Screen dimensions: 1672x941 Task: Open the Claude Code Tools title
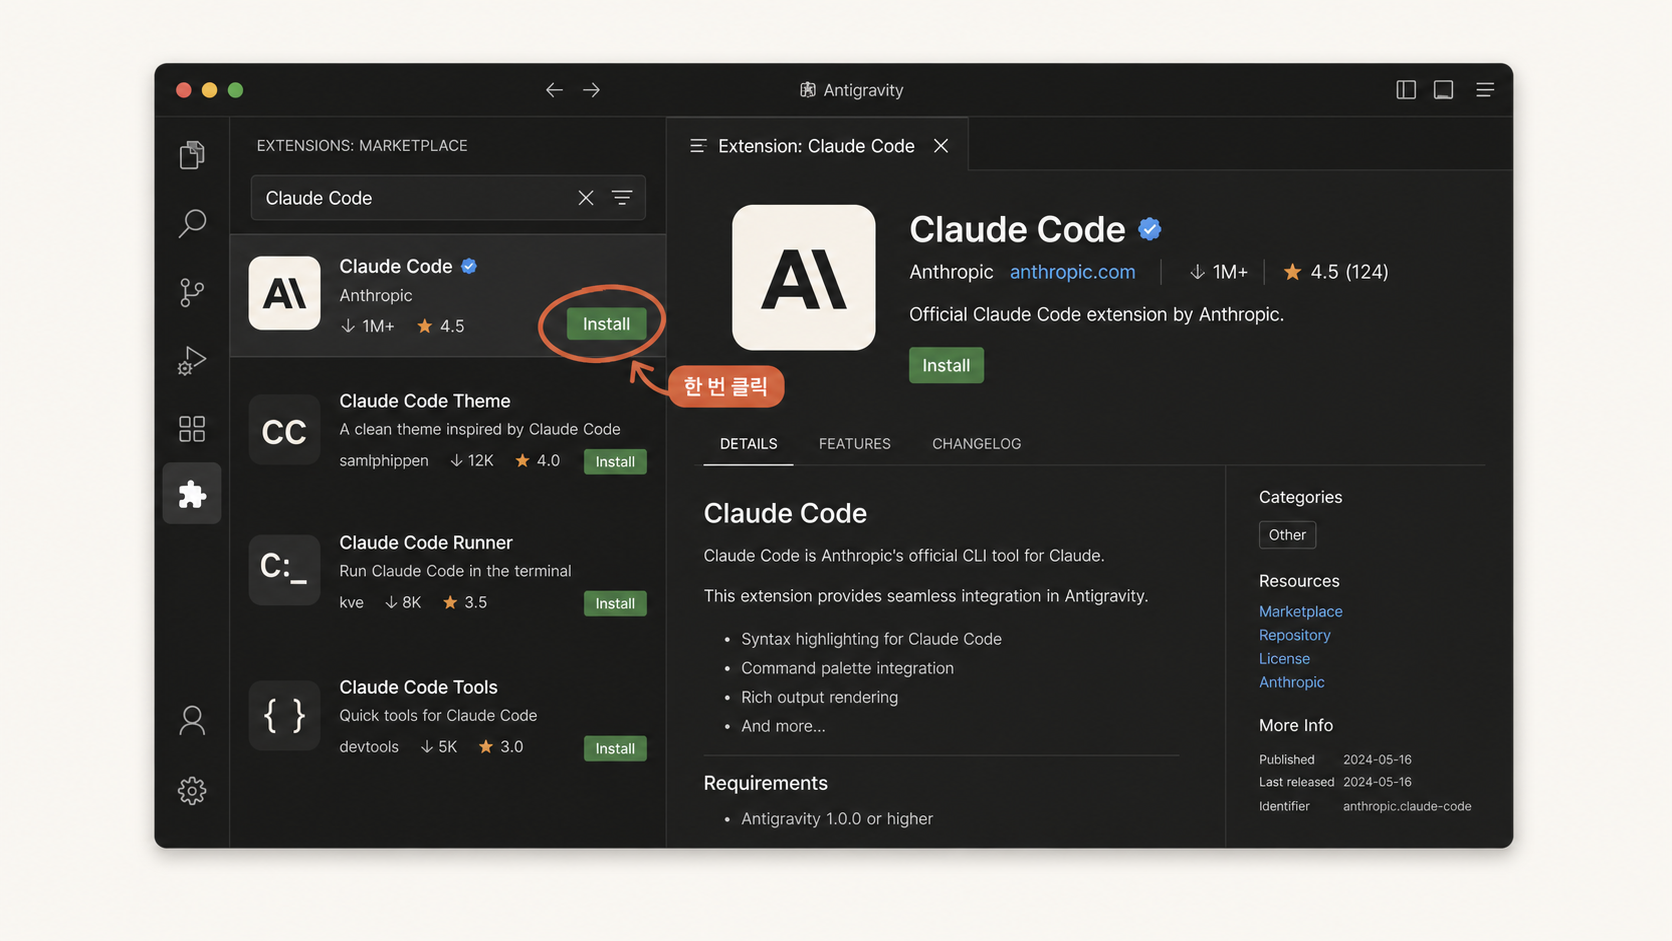[x=418, y=687]
